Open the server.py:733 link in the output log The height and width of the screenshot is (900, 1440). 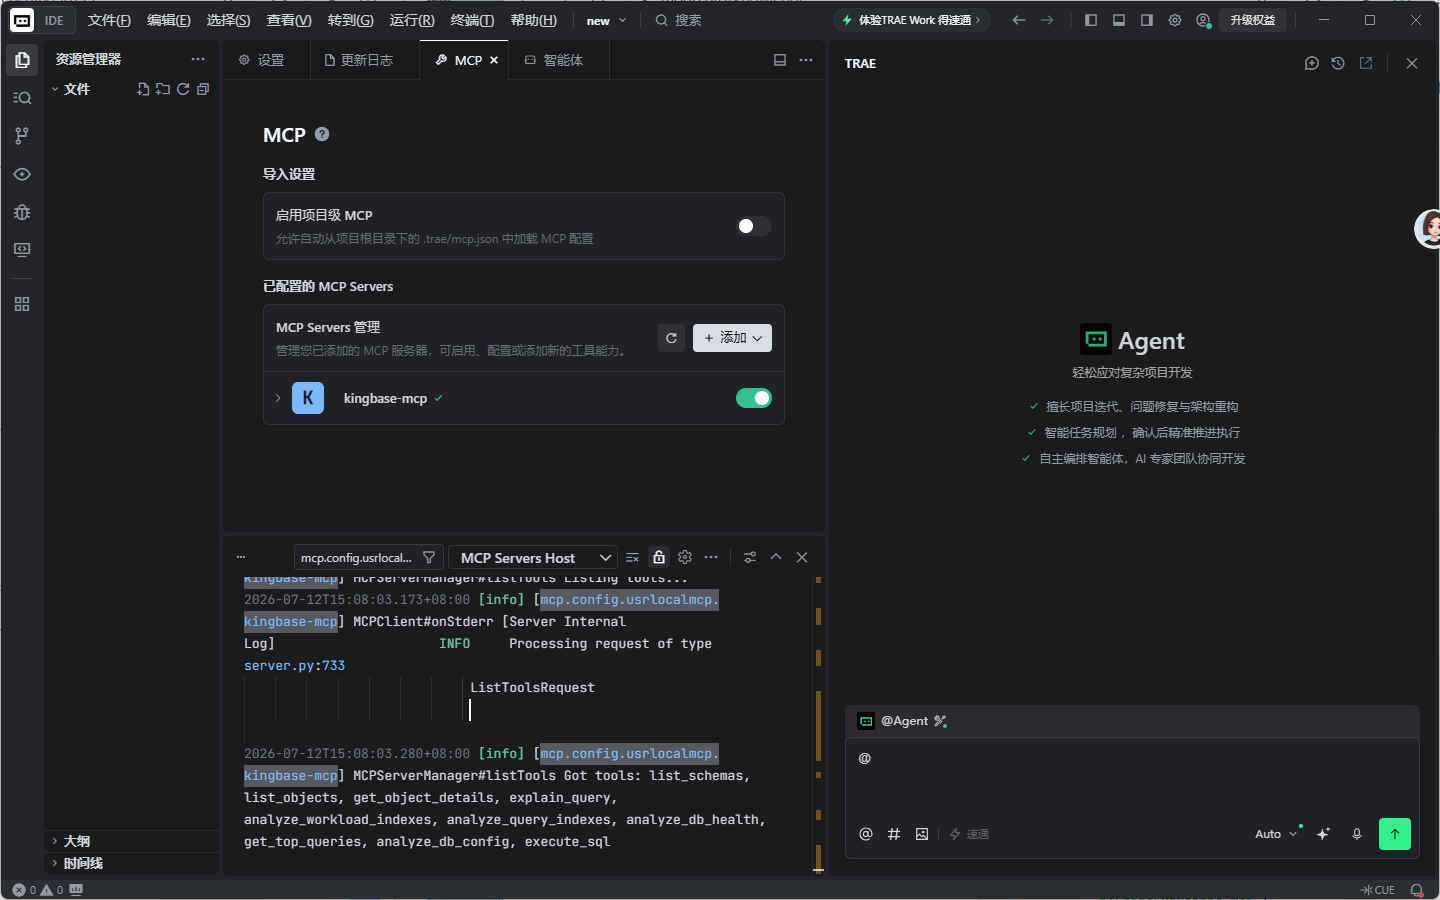coord(294,666)
